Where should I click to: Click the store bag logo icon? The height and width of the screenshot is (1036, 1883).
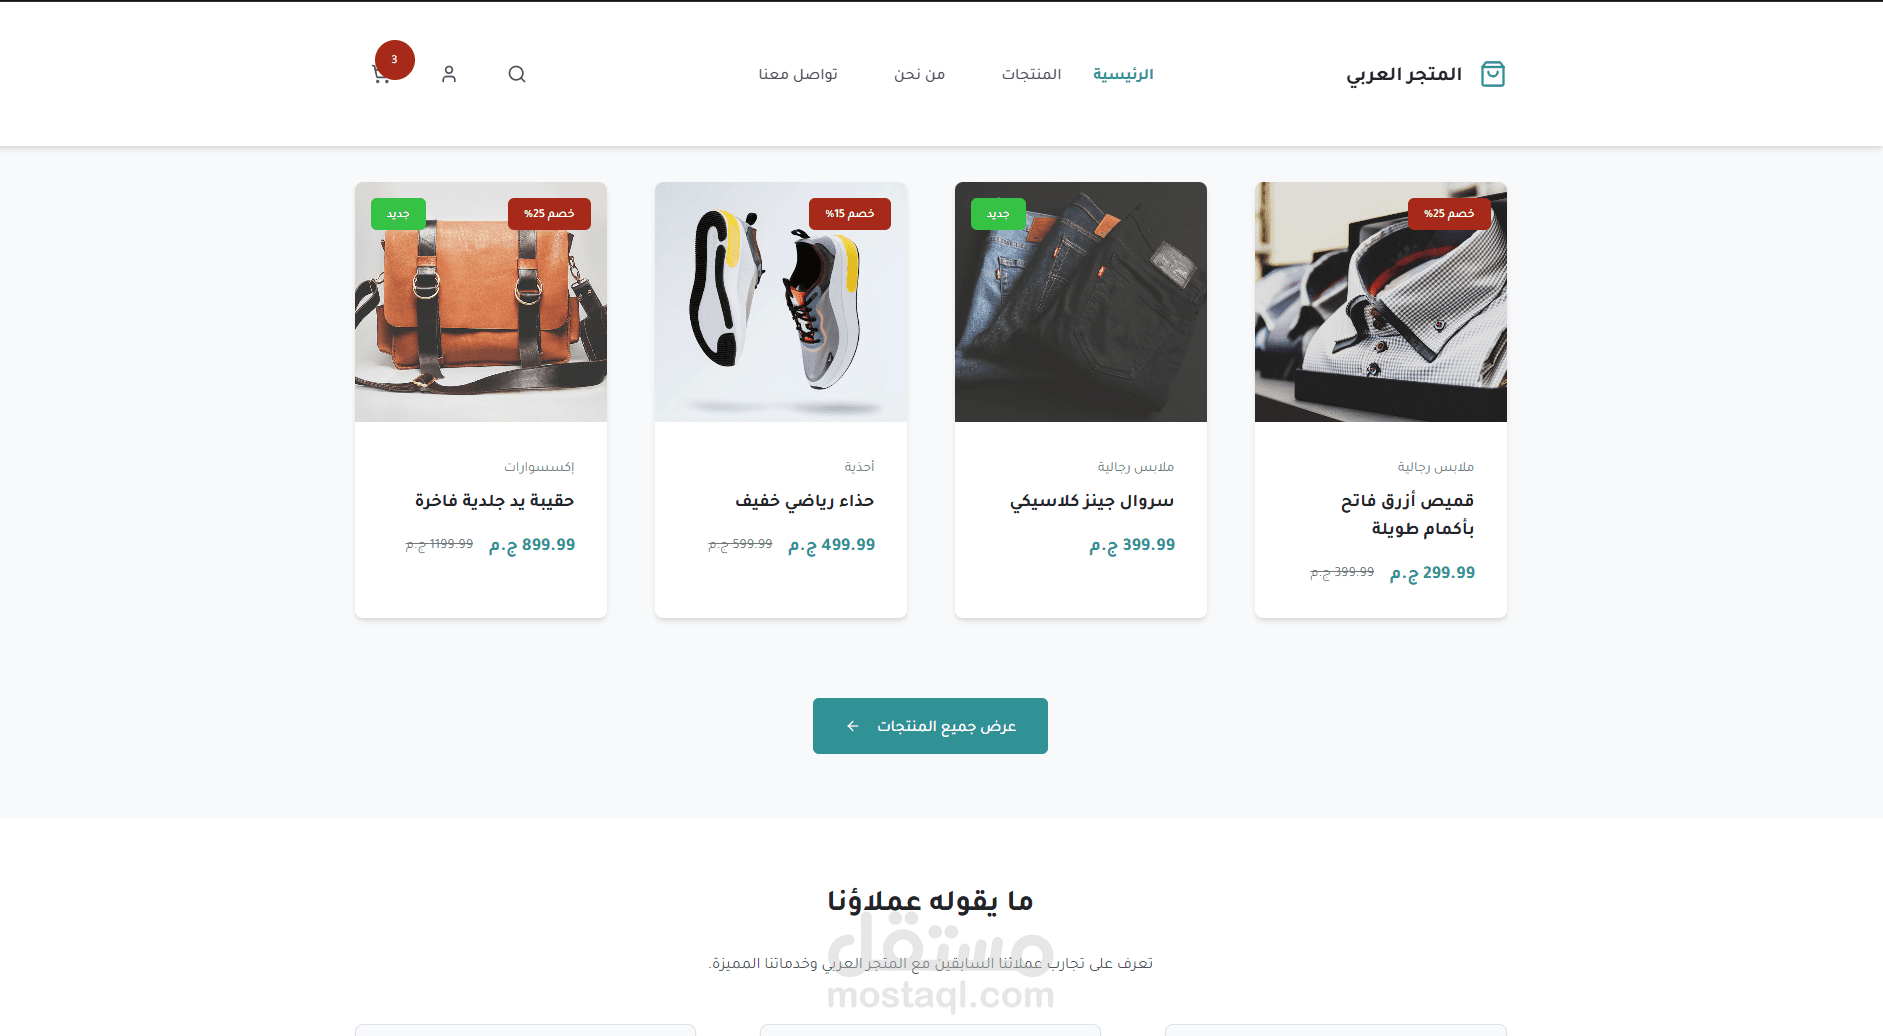click(1493, 74)
